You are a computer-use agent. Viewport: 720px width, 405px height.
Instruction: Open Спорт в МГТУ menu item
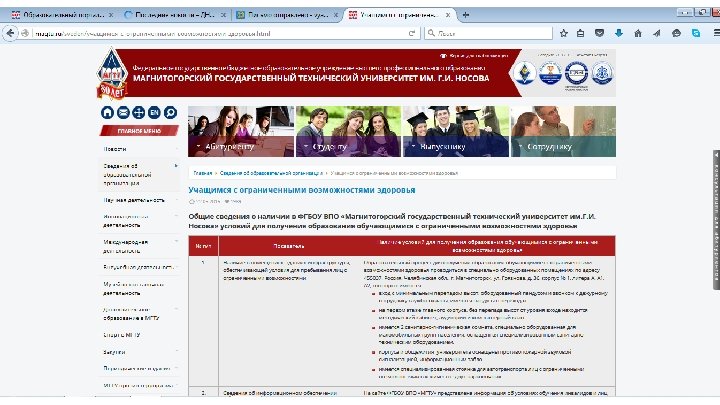pyautogui.click(x=122, y=335)
